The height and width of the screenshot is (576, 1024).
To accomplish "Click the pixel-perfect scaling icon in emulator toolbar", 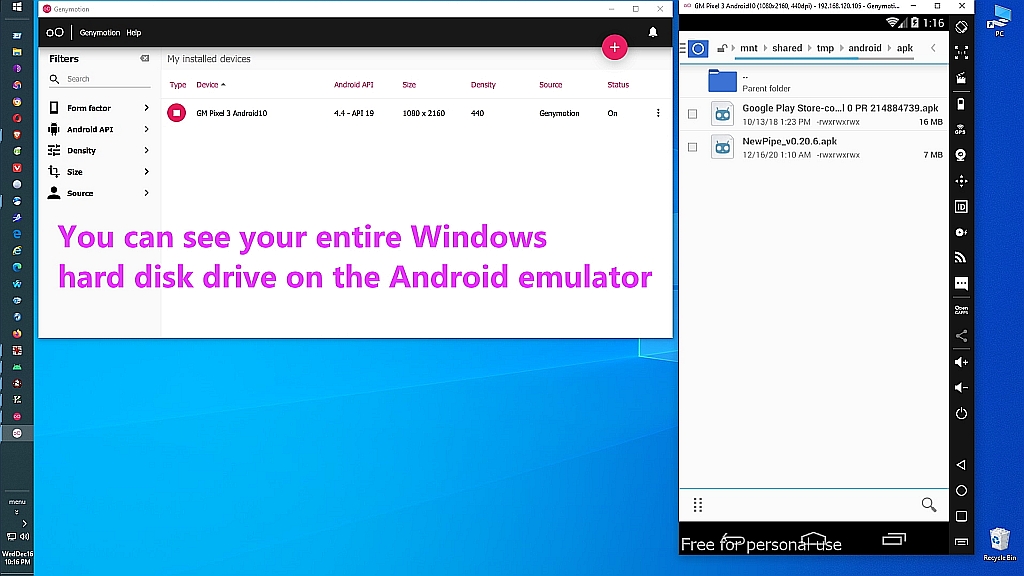I will point(961,52).
